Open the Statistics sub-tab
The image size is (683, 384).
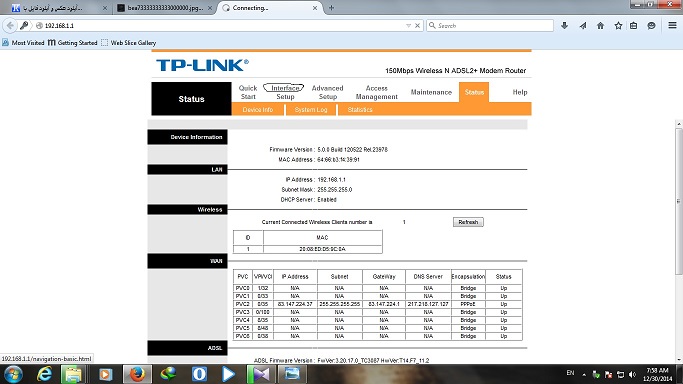(x=360, y=110)
